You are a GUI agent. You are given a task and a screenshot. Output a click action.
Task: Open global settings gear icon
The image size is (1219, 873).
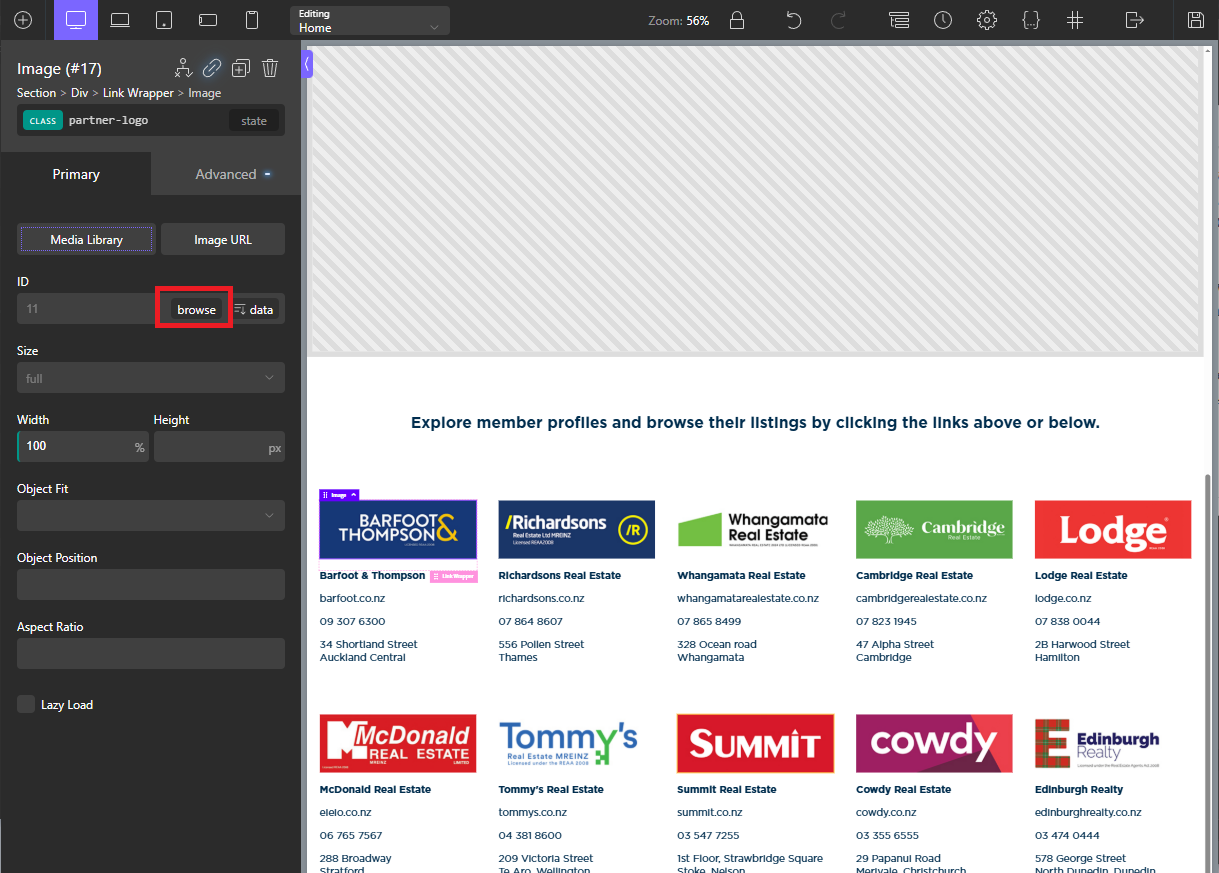pos(987,20)
